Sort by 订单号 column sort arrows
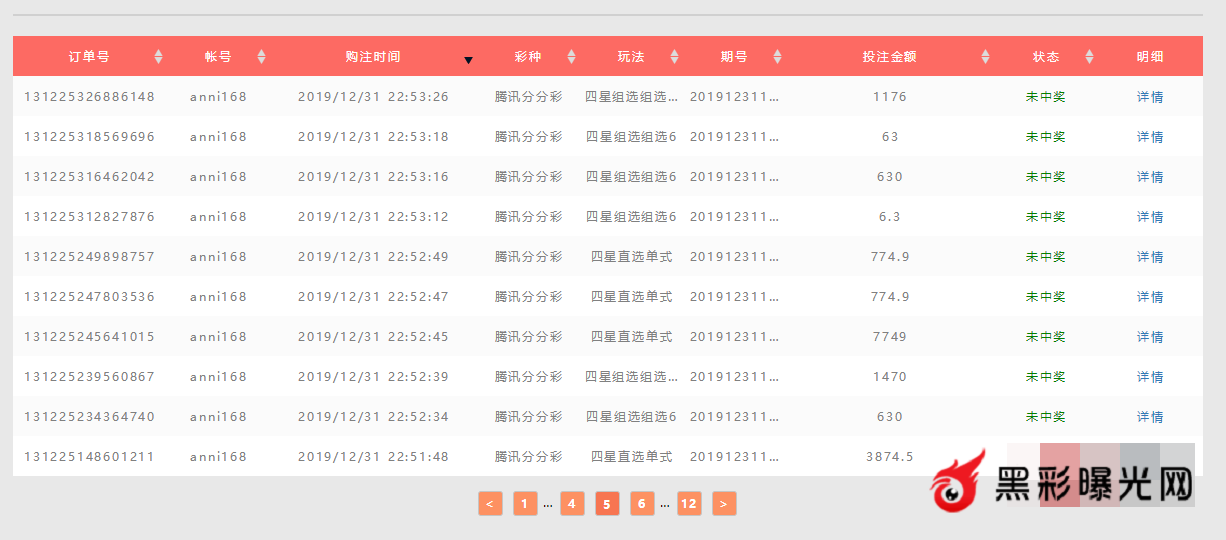This screenshot has width=1226, height=540. click(158, 57)
